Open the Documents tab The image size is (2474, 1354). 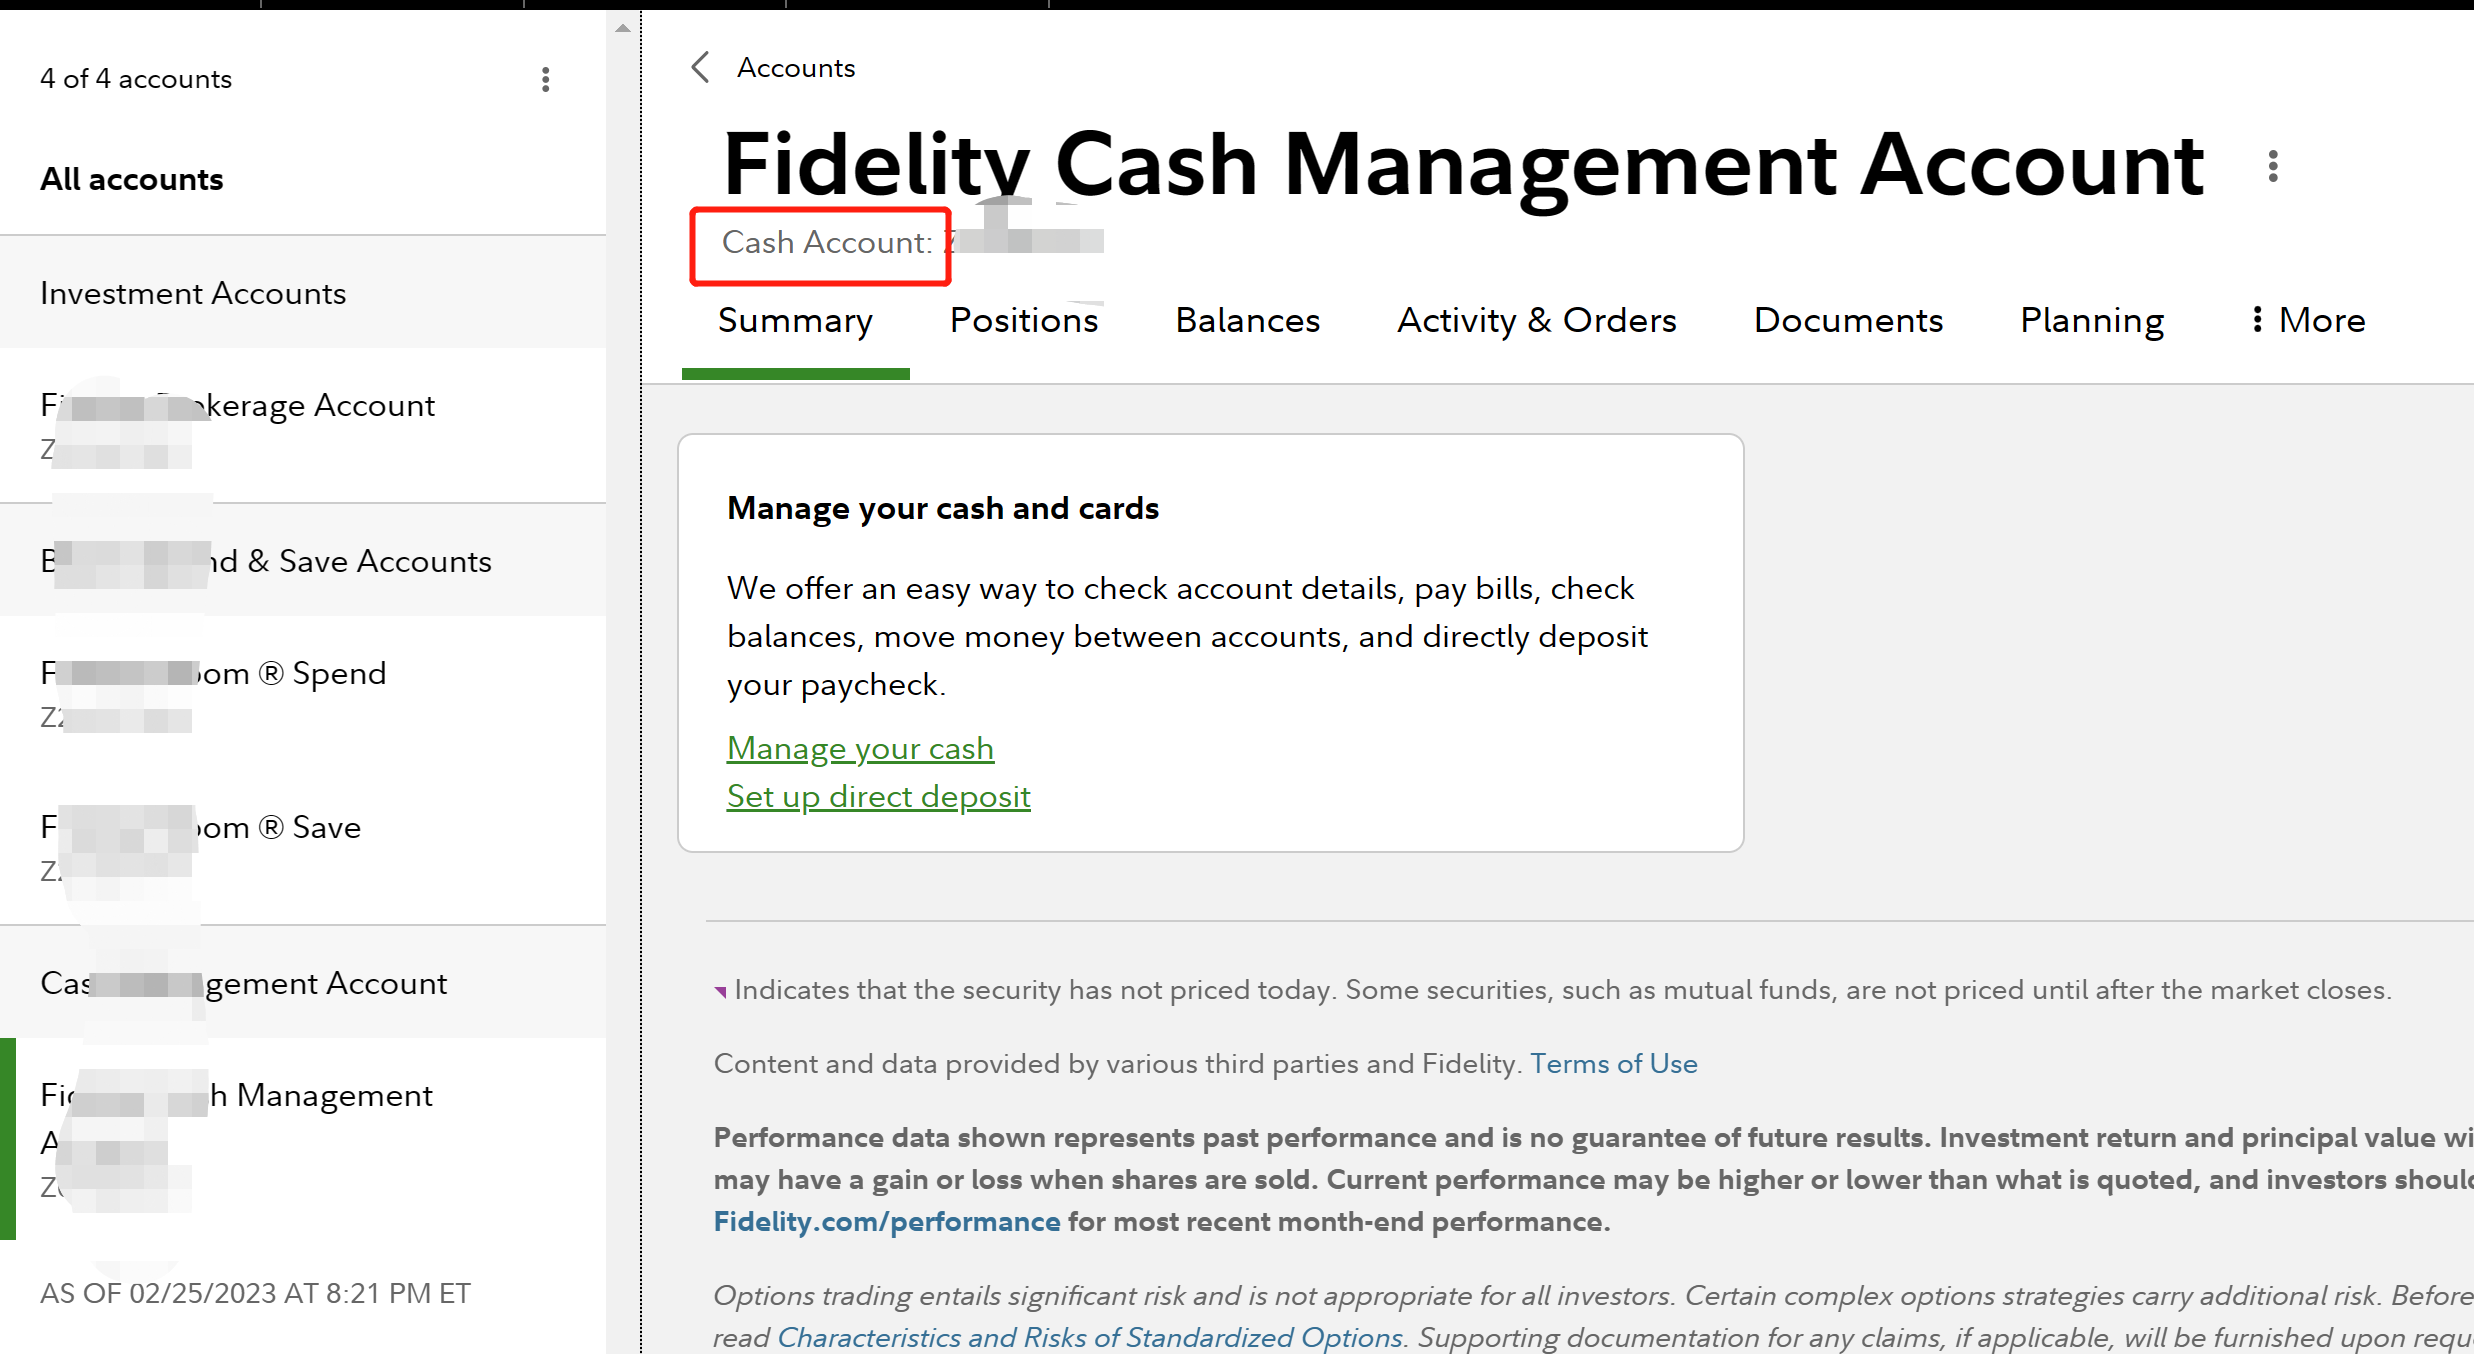1848,320
